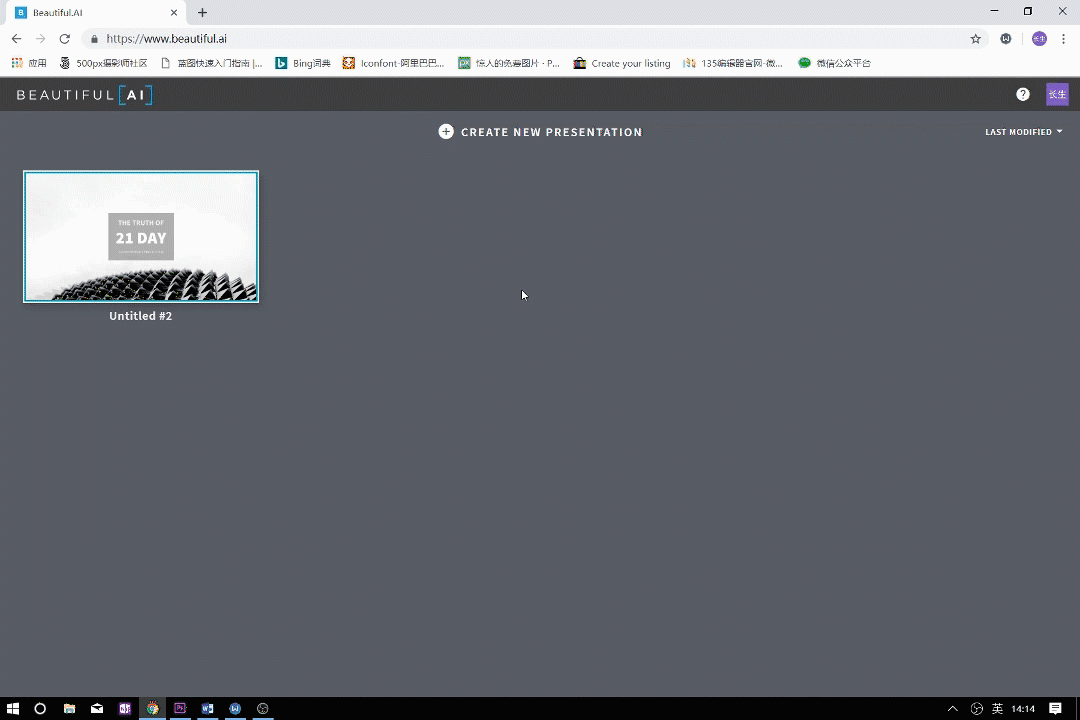
Task: Open the browser extension icon beside star
Action: coord(1006,39)
